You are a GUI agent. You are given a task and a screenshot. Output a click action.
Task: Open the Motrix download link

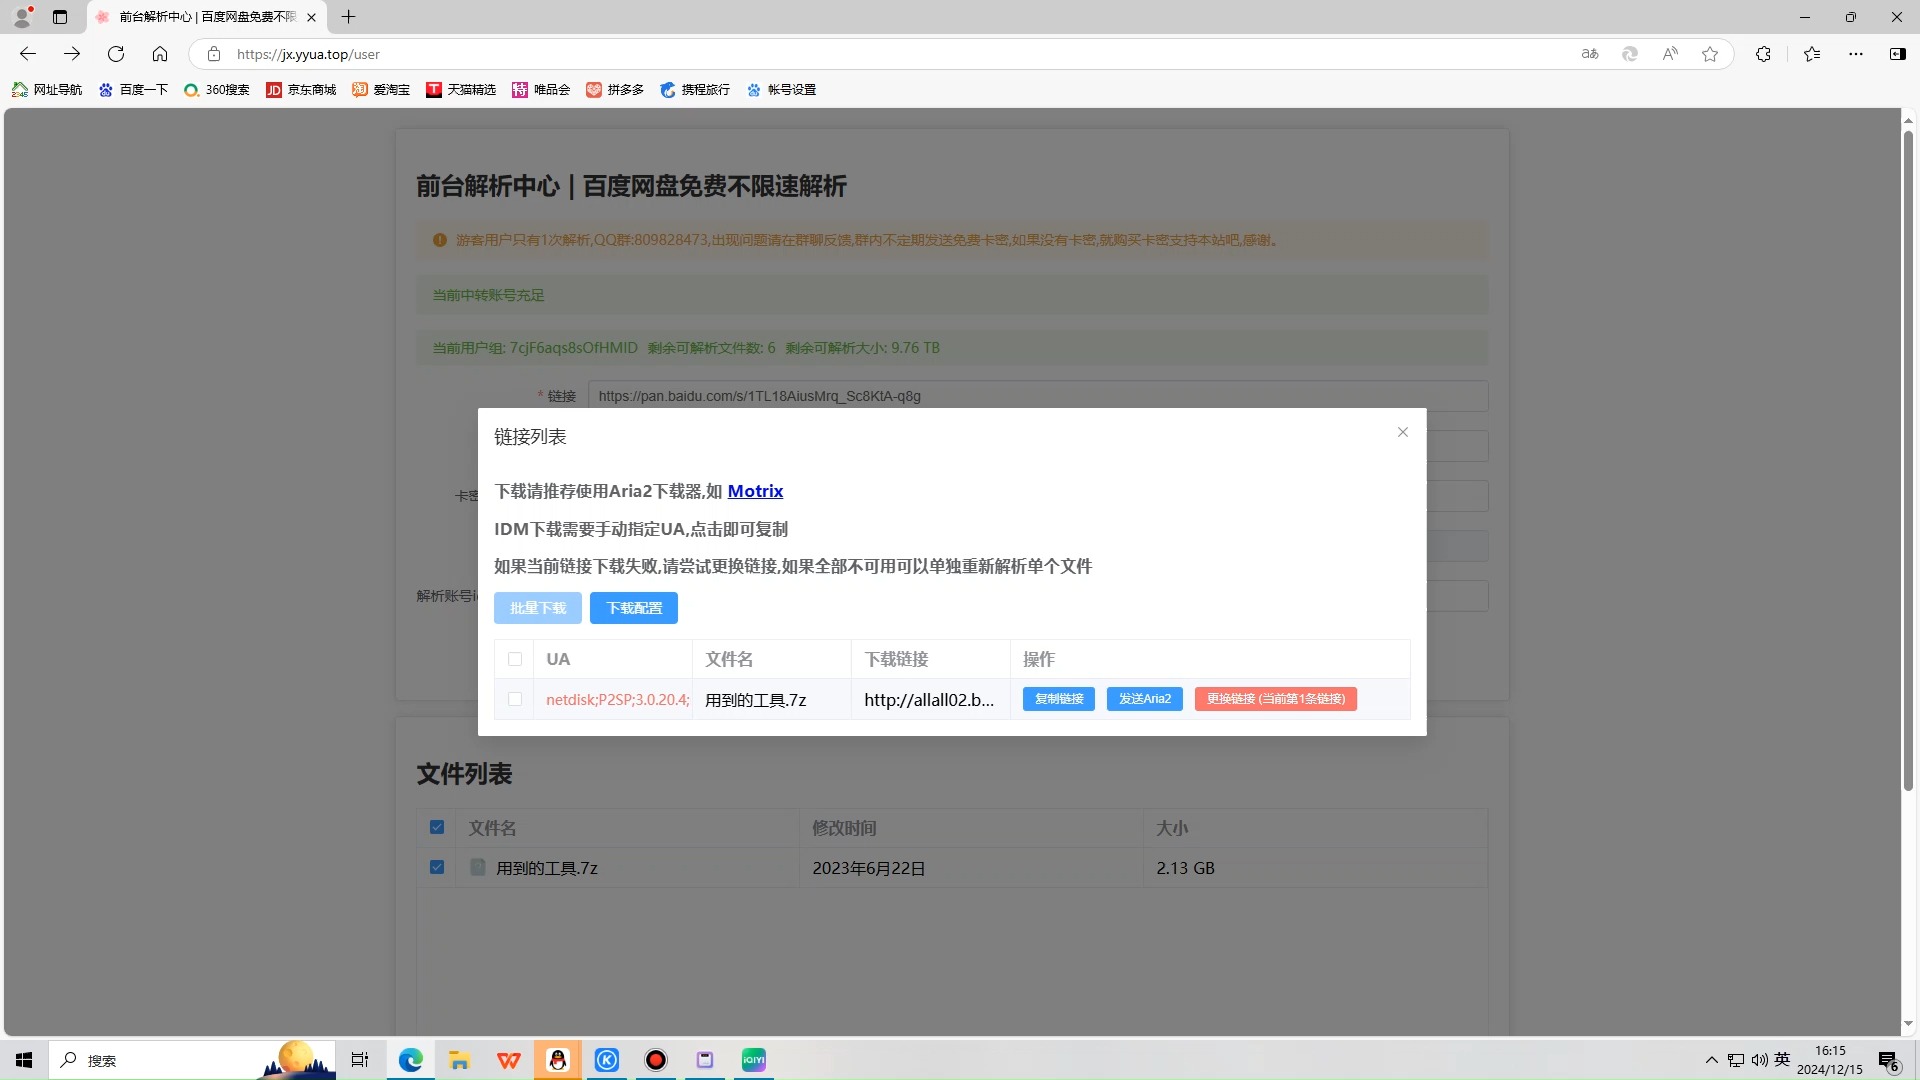point(755,491)
